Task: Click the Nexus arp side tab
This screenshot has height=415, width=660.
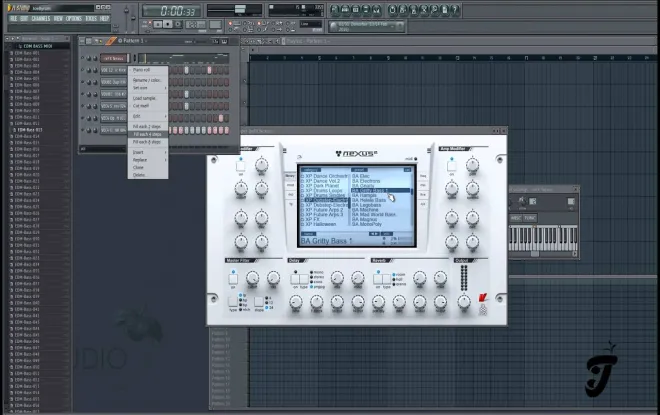Action: click(290, 195)
